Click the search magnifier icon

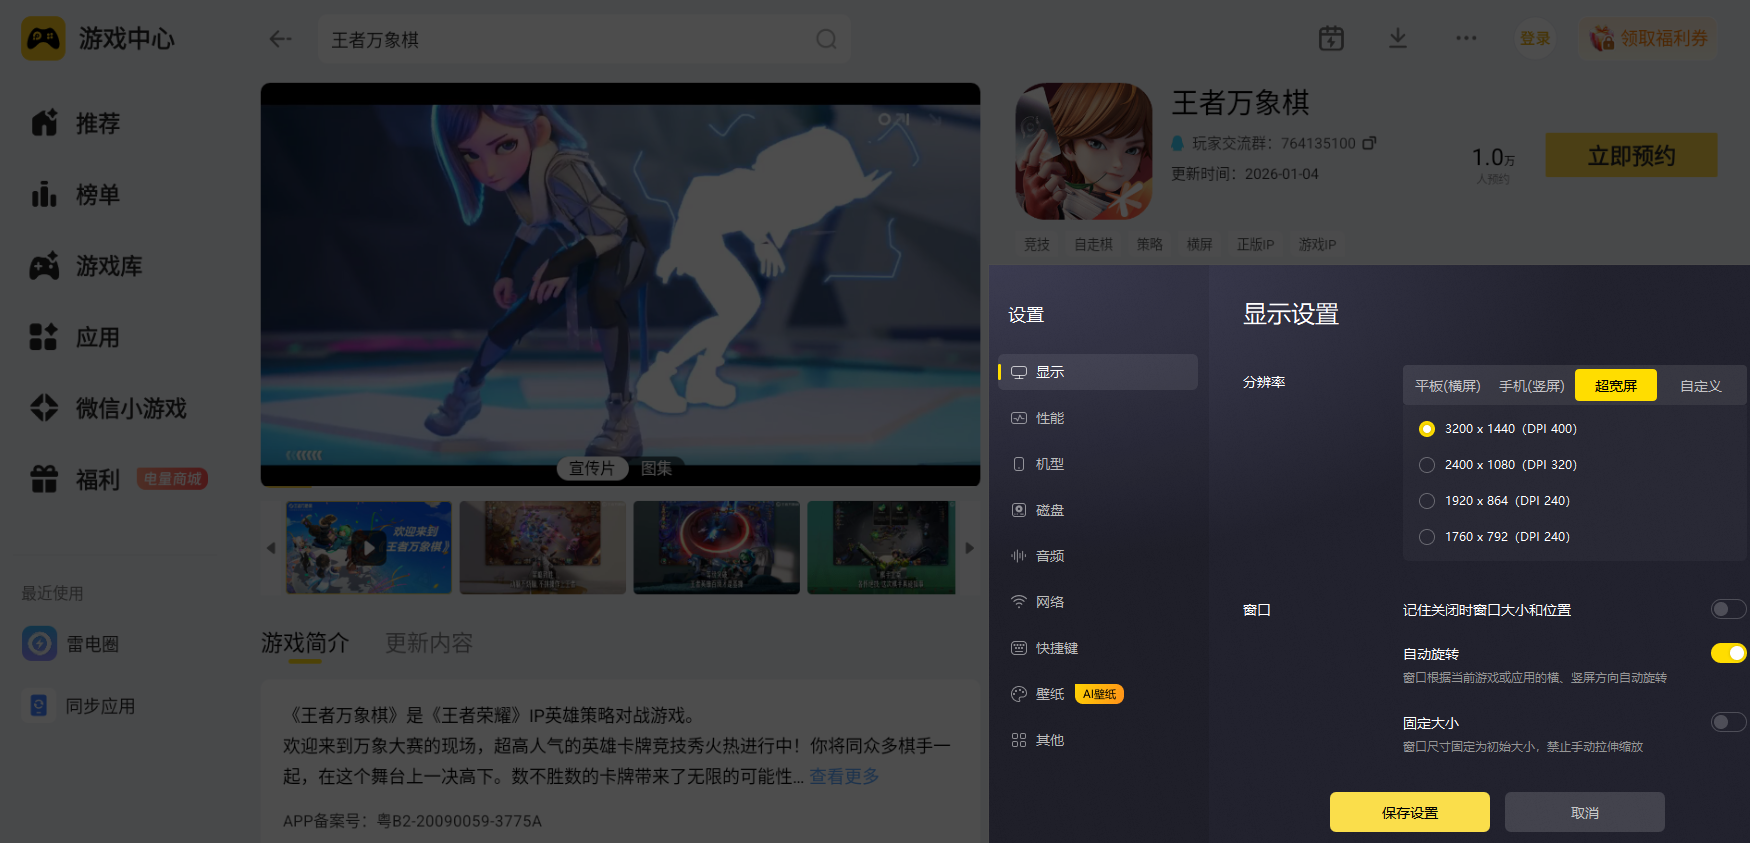tap(826, 39)
